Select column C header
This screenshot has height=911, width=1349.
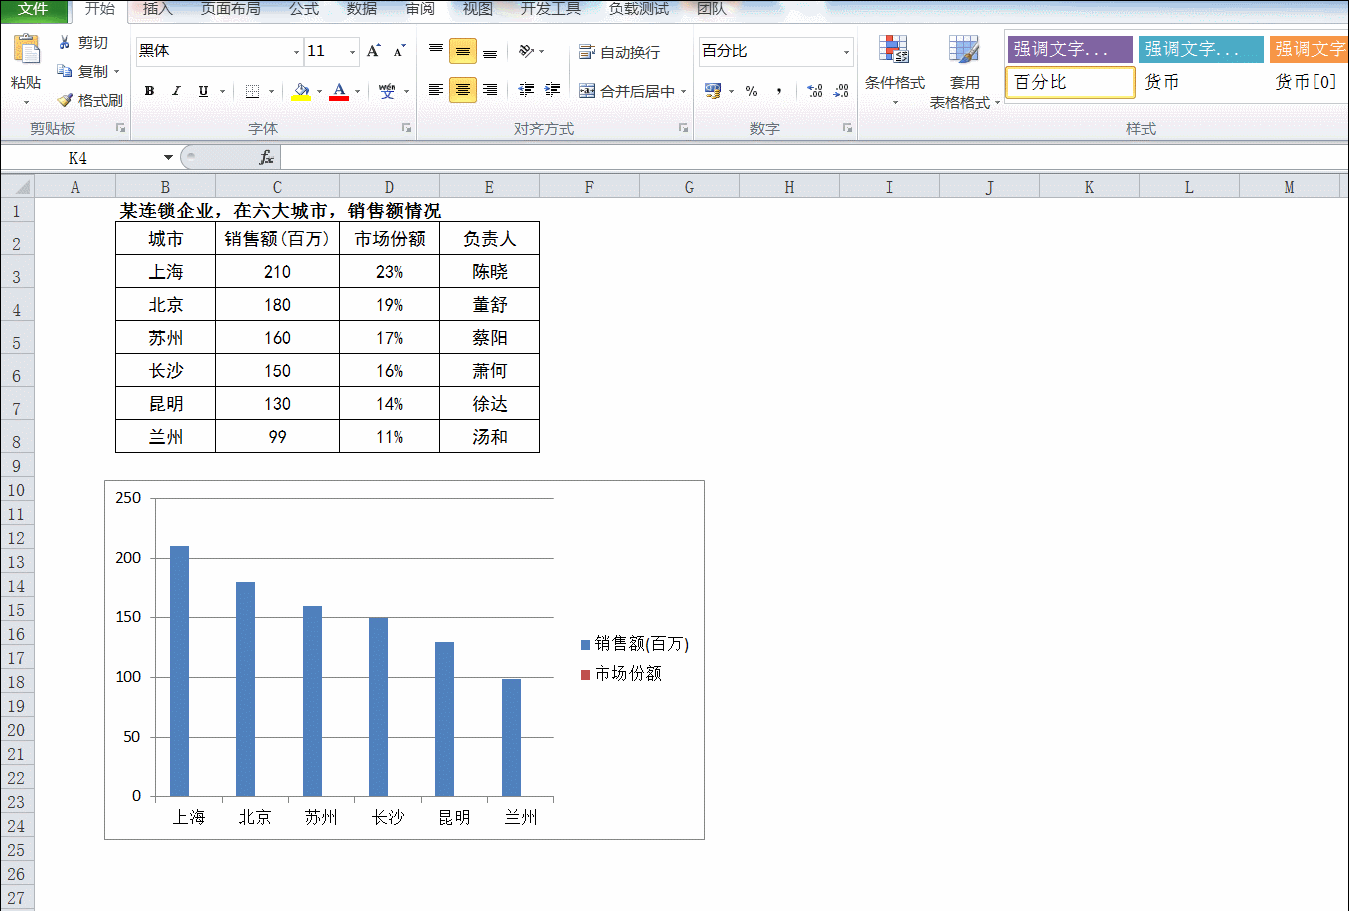(277, 187)
